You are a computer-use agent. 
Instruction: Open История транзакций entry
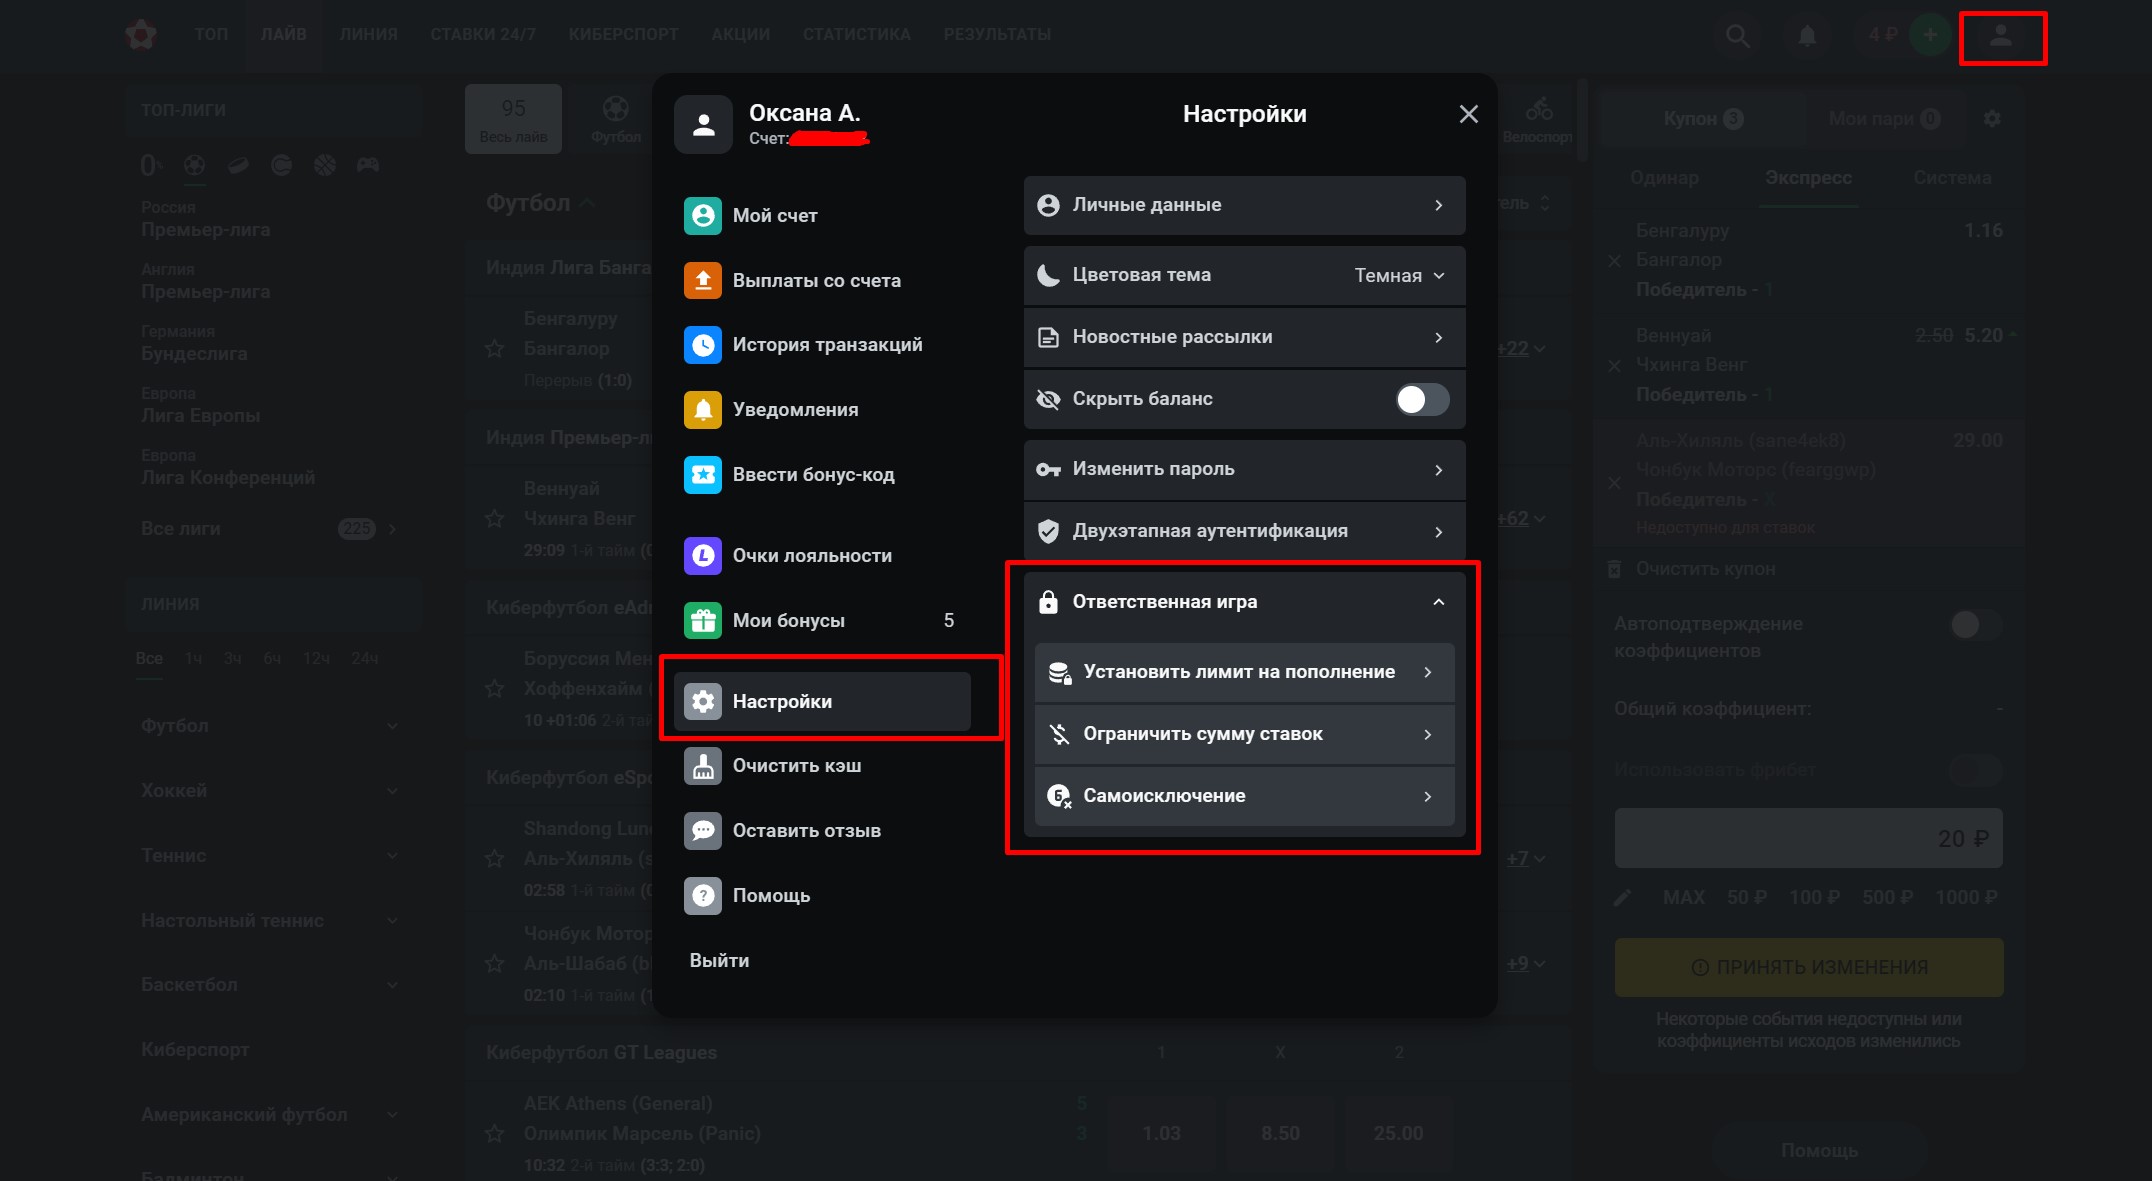click(x=826, y=345)
